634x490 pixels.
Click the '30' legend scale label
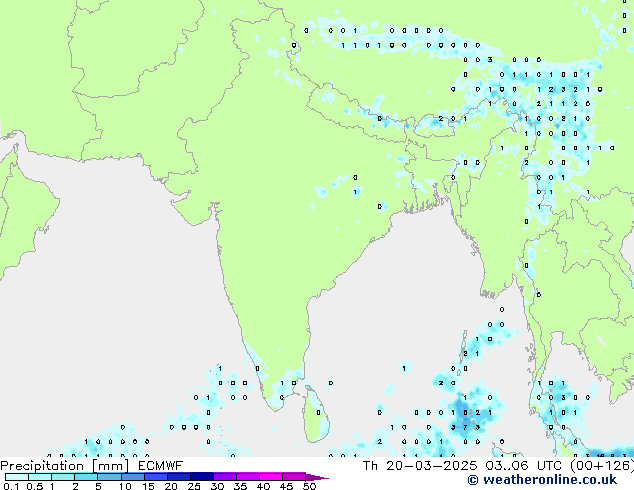[217, 486]
